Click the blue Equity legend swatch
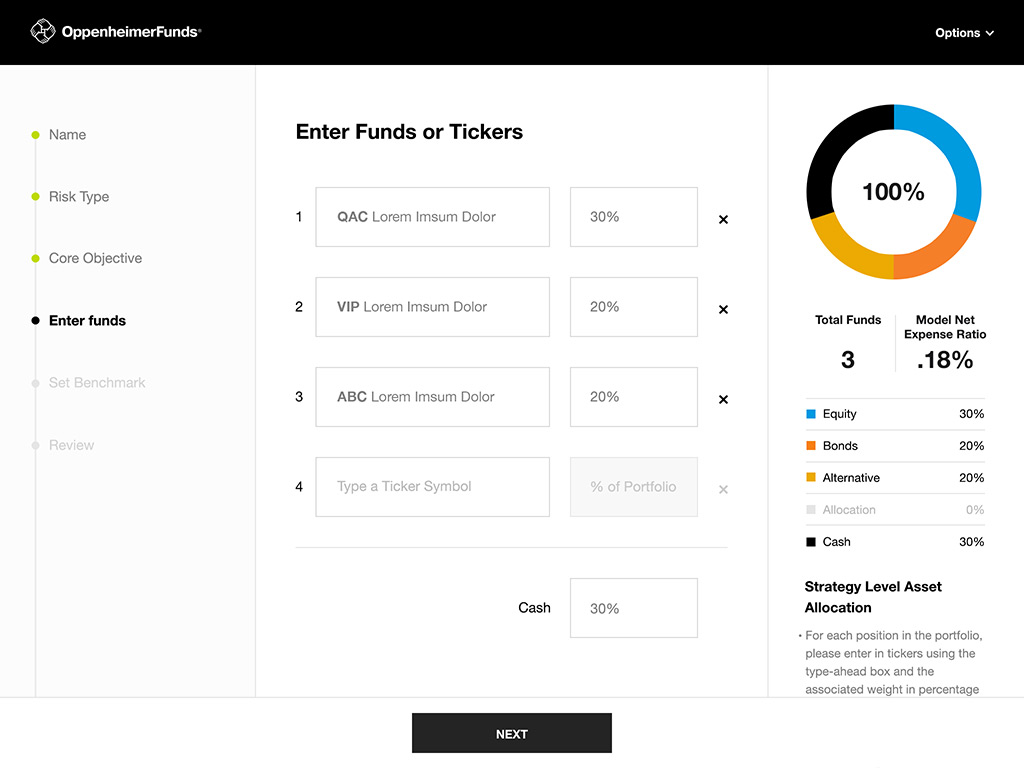 [x=811, y=414]
